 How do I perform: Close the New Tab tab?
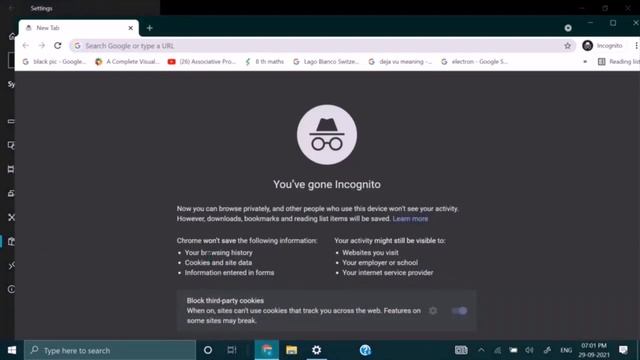pyautogui.click(x=131, y=28)
